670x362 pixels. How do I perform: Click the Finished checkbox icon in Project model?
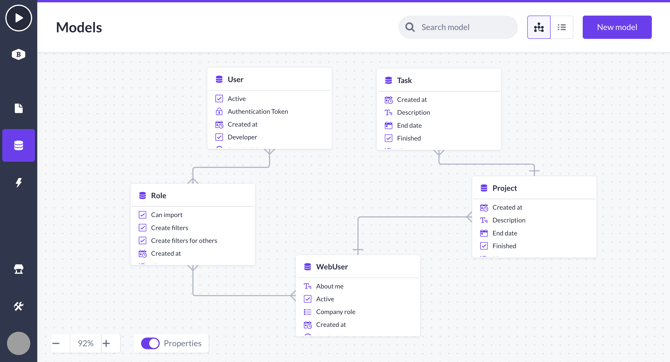484,246
